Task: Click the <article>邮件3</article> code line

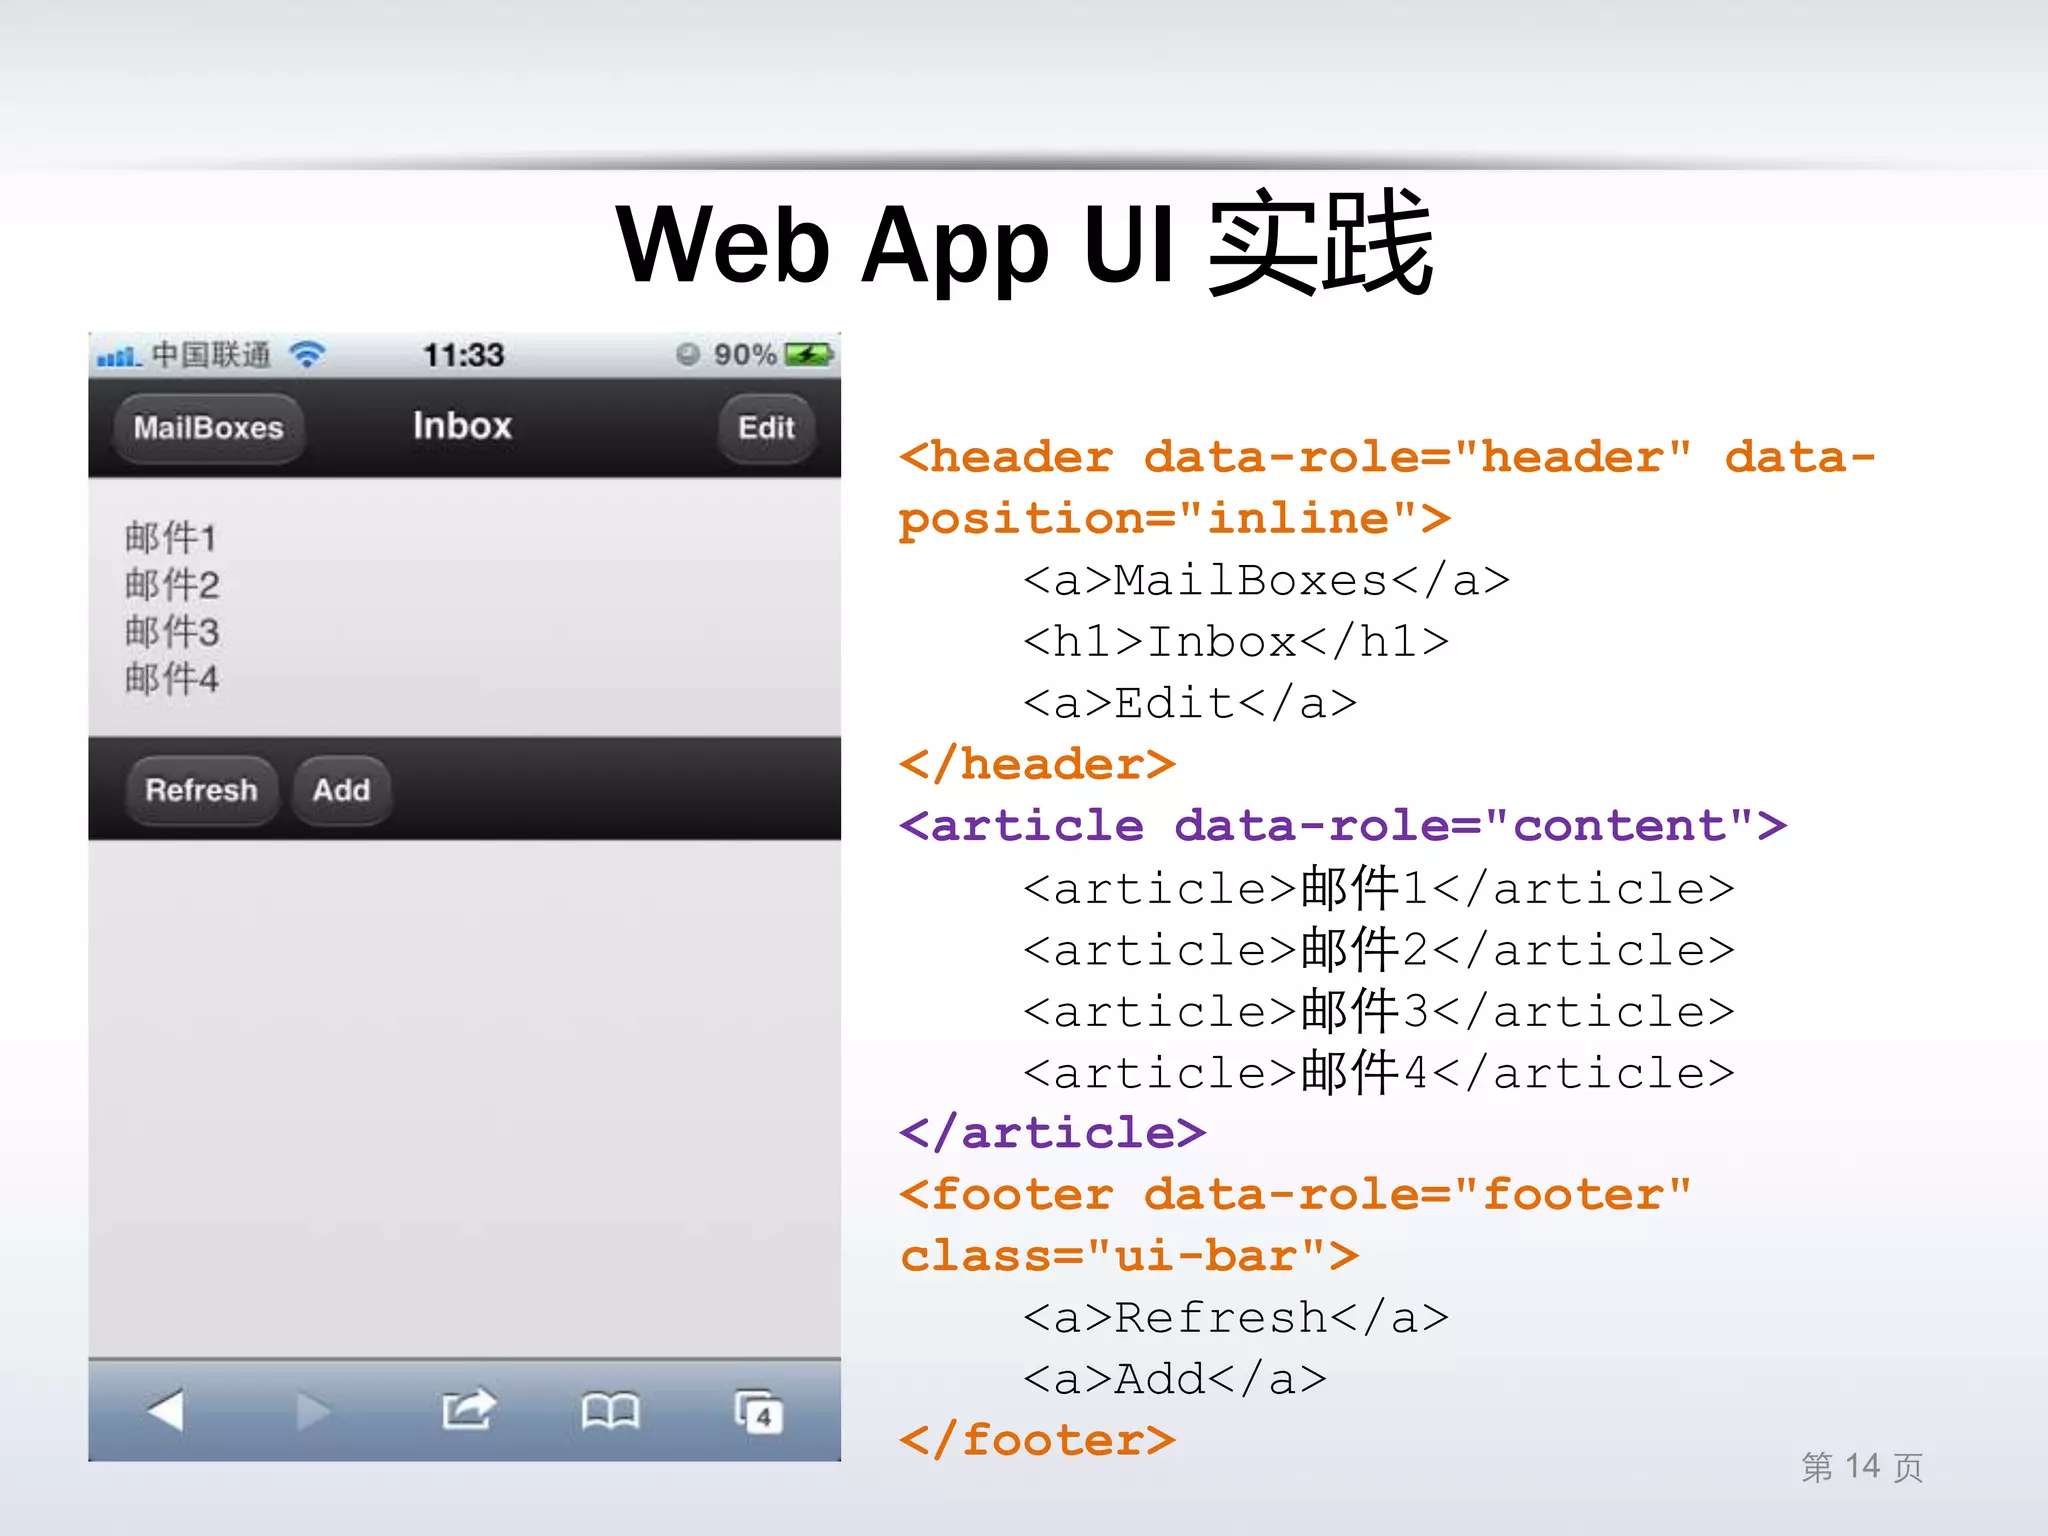Action: [1378, 1011]
